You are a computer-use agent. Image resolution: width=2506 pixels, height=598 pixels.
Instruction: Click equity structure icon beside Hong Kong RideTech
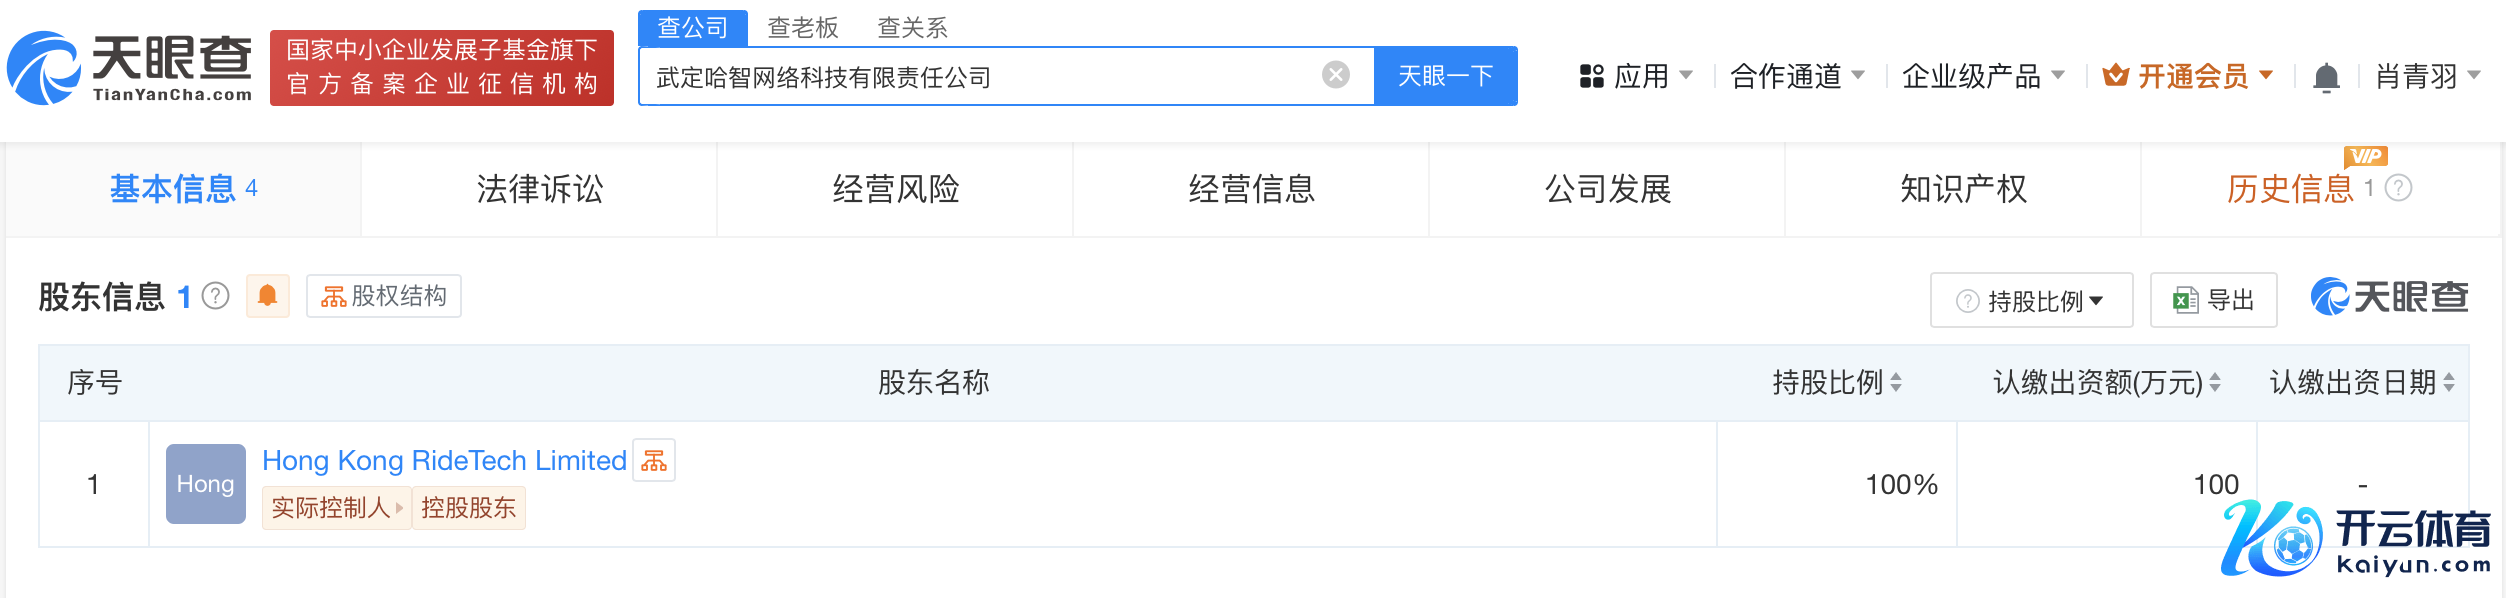point(654,461)
